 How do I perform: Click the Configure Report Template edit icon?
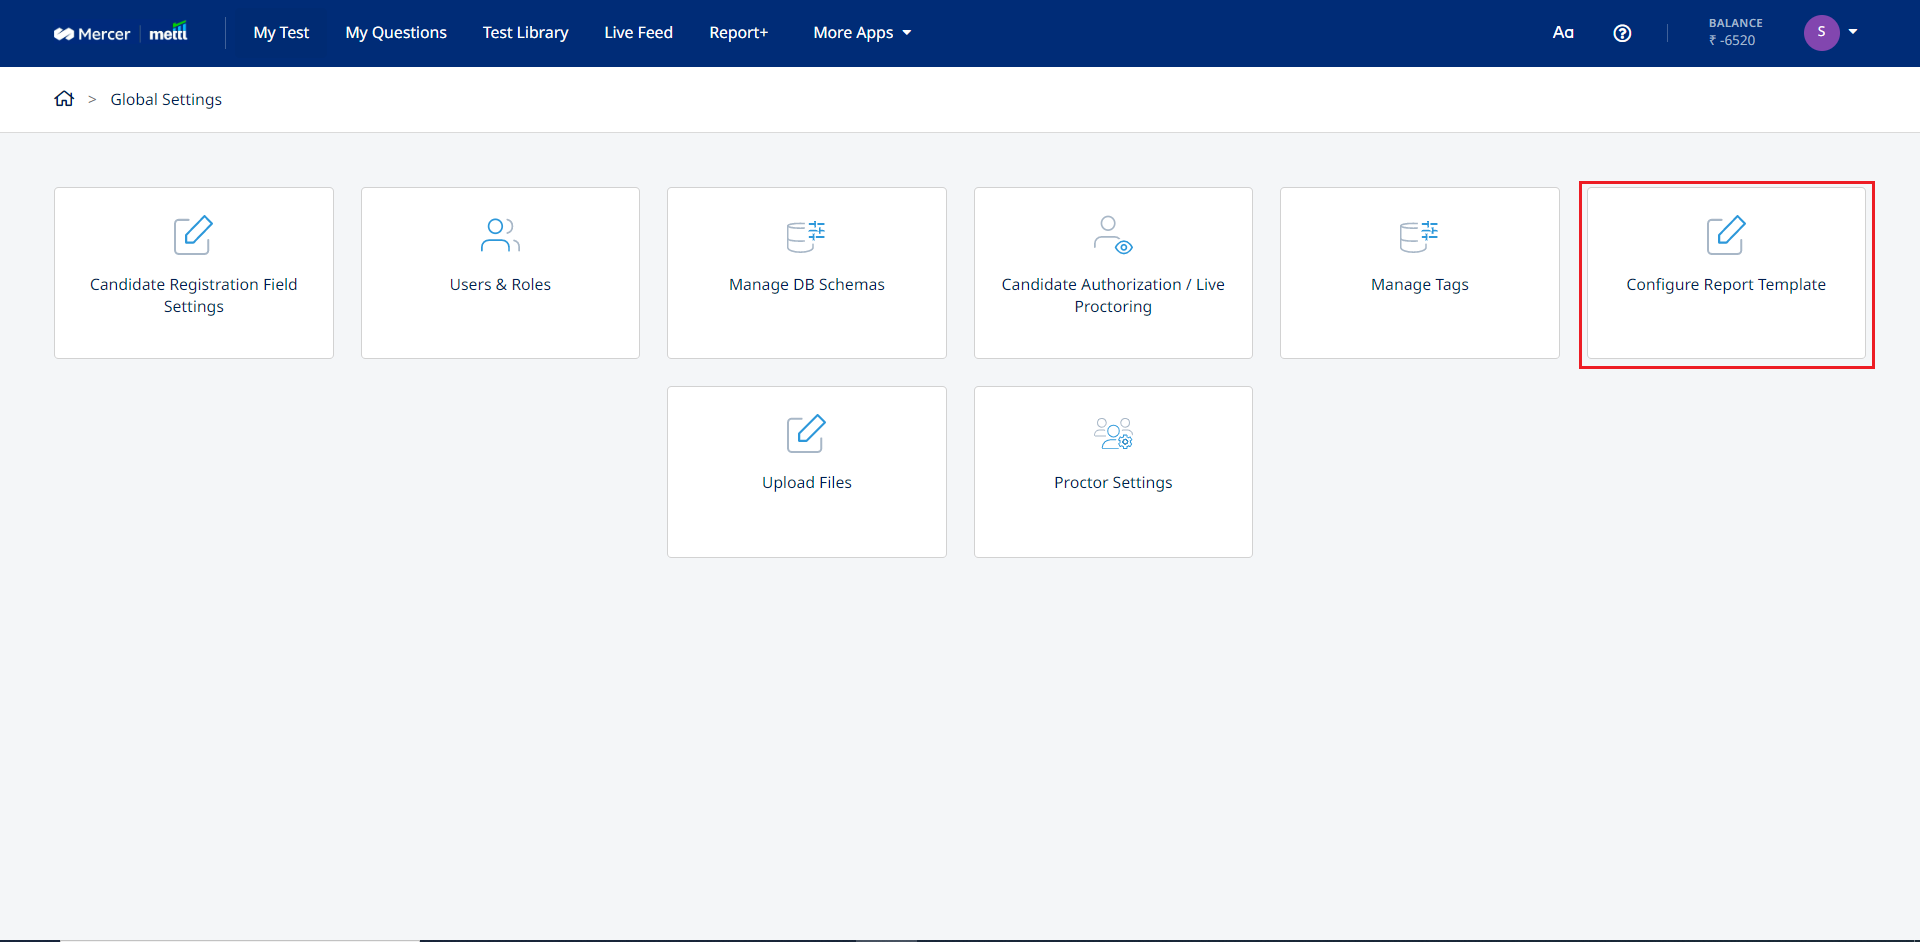[x=1725, y=235]
